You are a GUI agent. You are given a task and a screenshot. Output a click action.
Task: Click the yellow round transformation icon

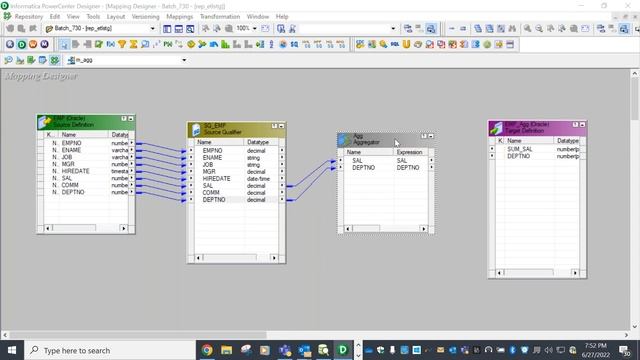pyautogui.click(x=191, y=44)
